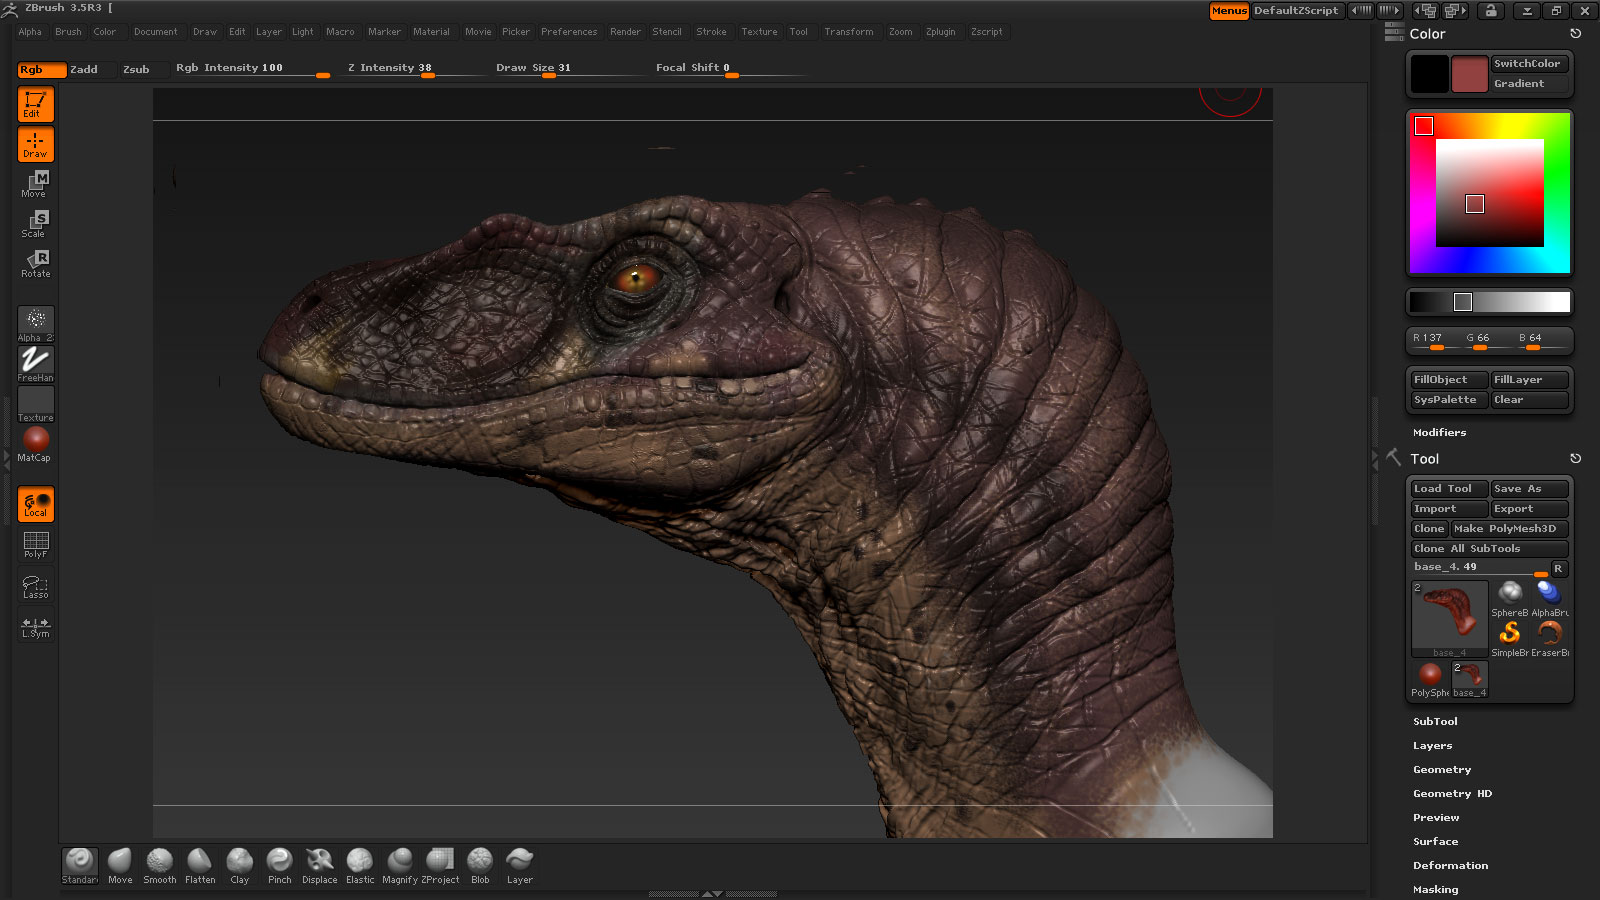Pick the Smooth brush in bottom shelf
Image resolution: width=1600 pixels, height=900 pixels.
(x=159, y=861)
